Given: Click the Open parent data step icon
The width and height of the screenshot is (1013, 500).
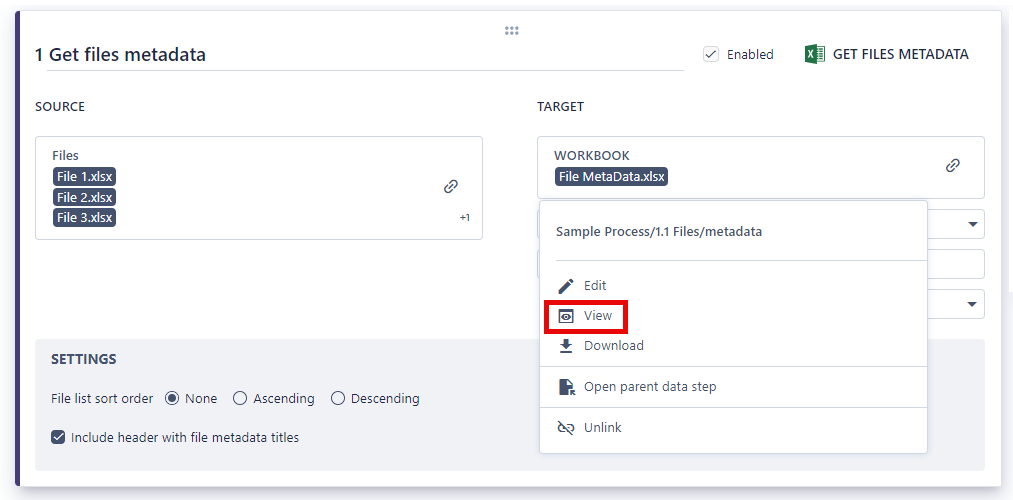Looking at the screenshot, I should pos(566,387).
